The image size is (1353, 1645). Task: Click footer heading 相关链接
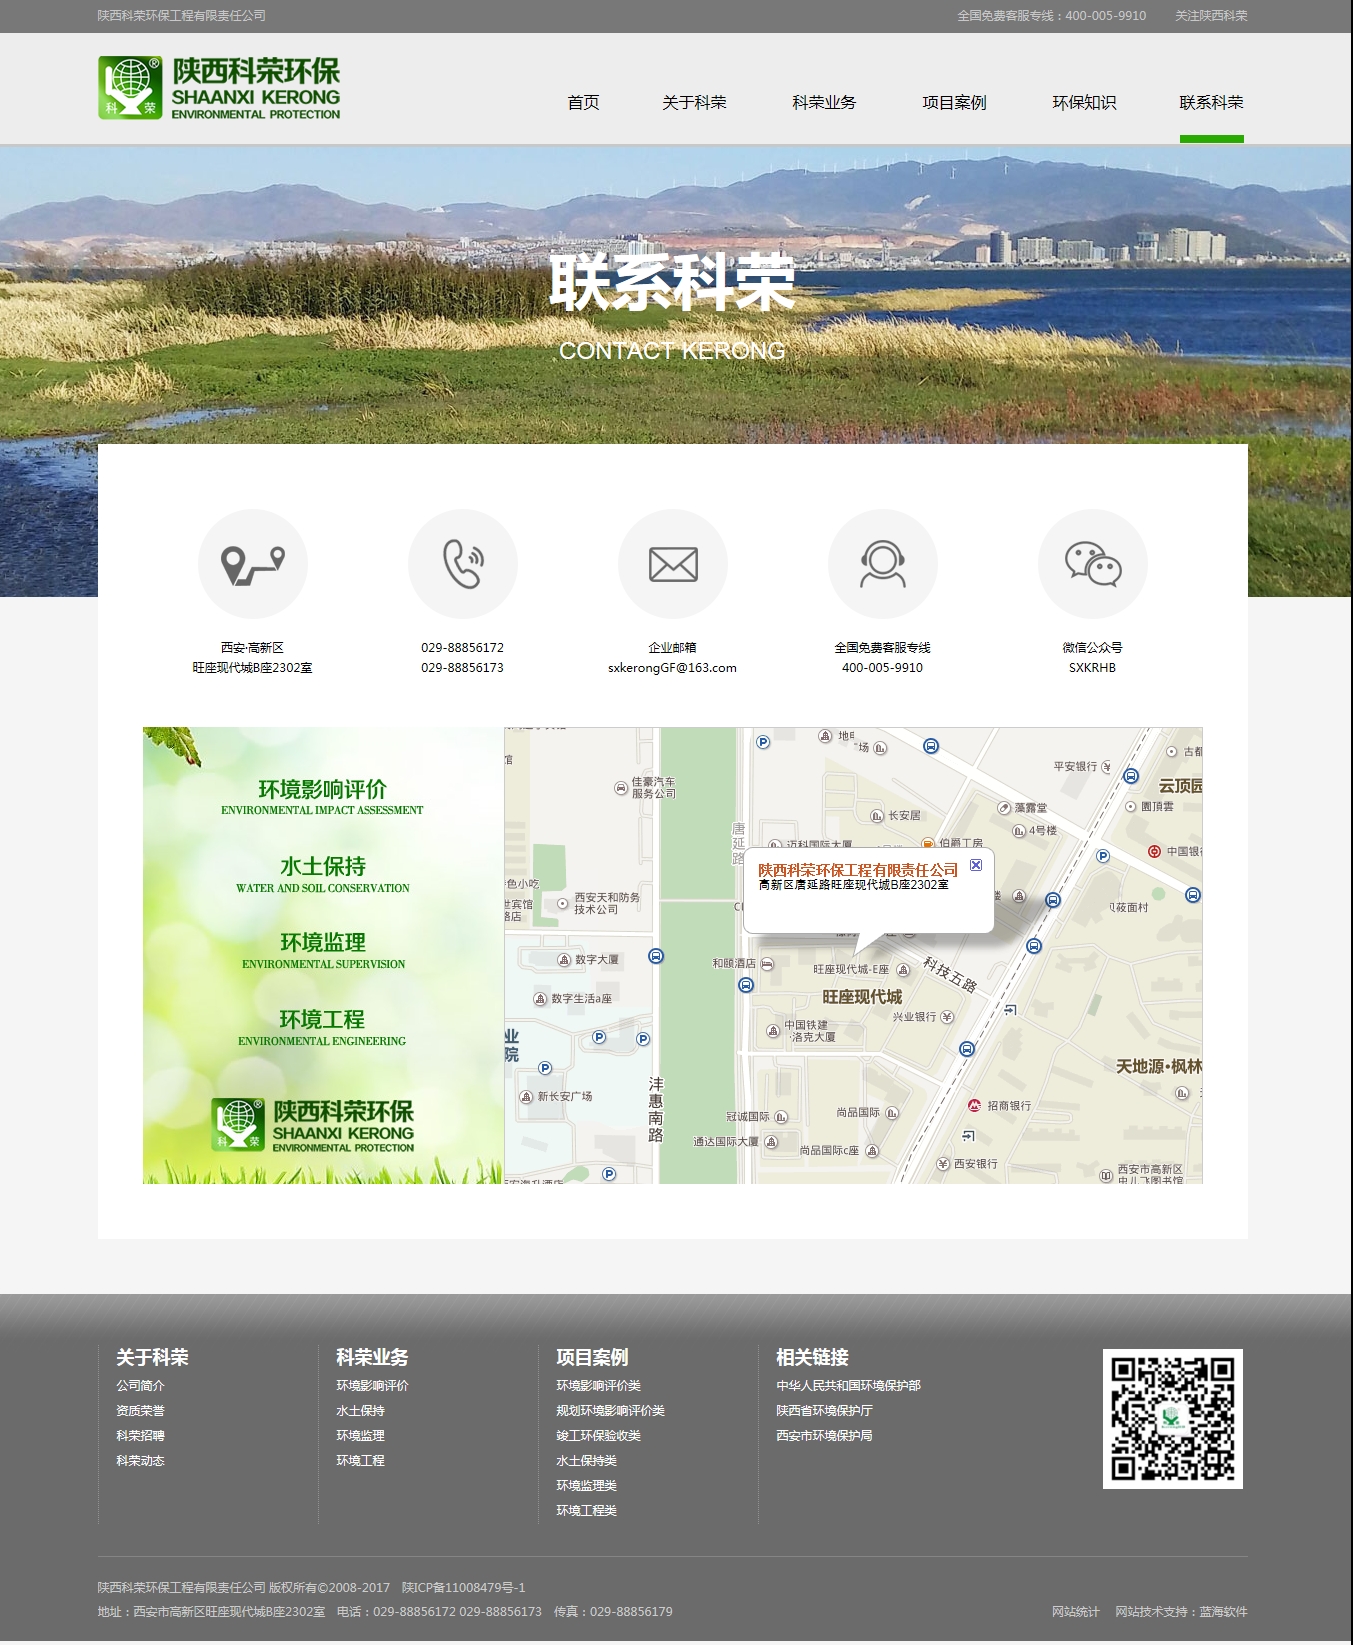click(812, 1357)
